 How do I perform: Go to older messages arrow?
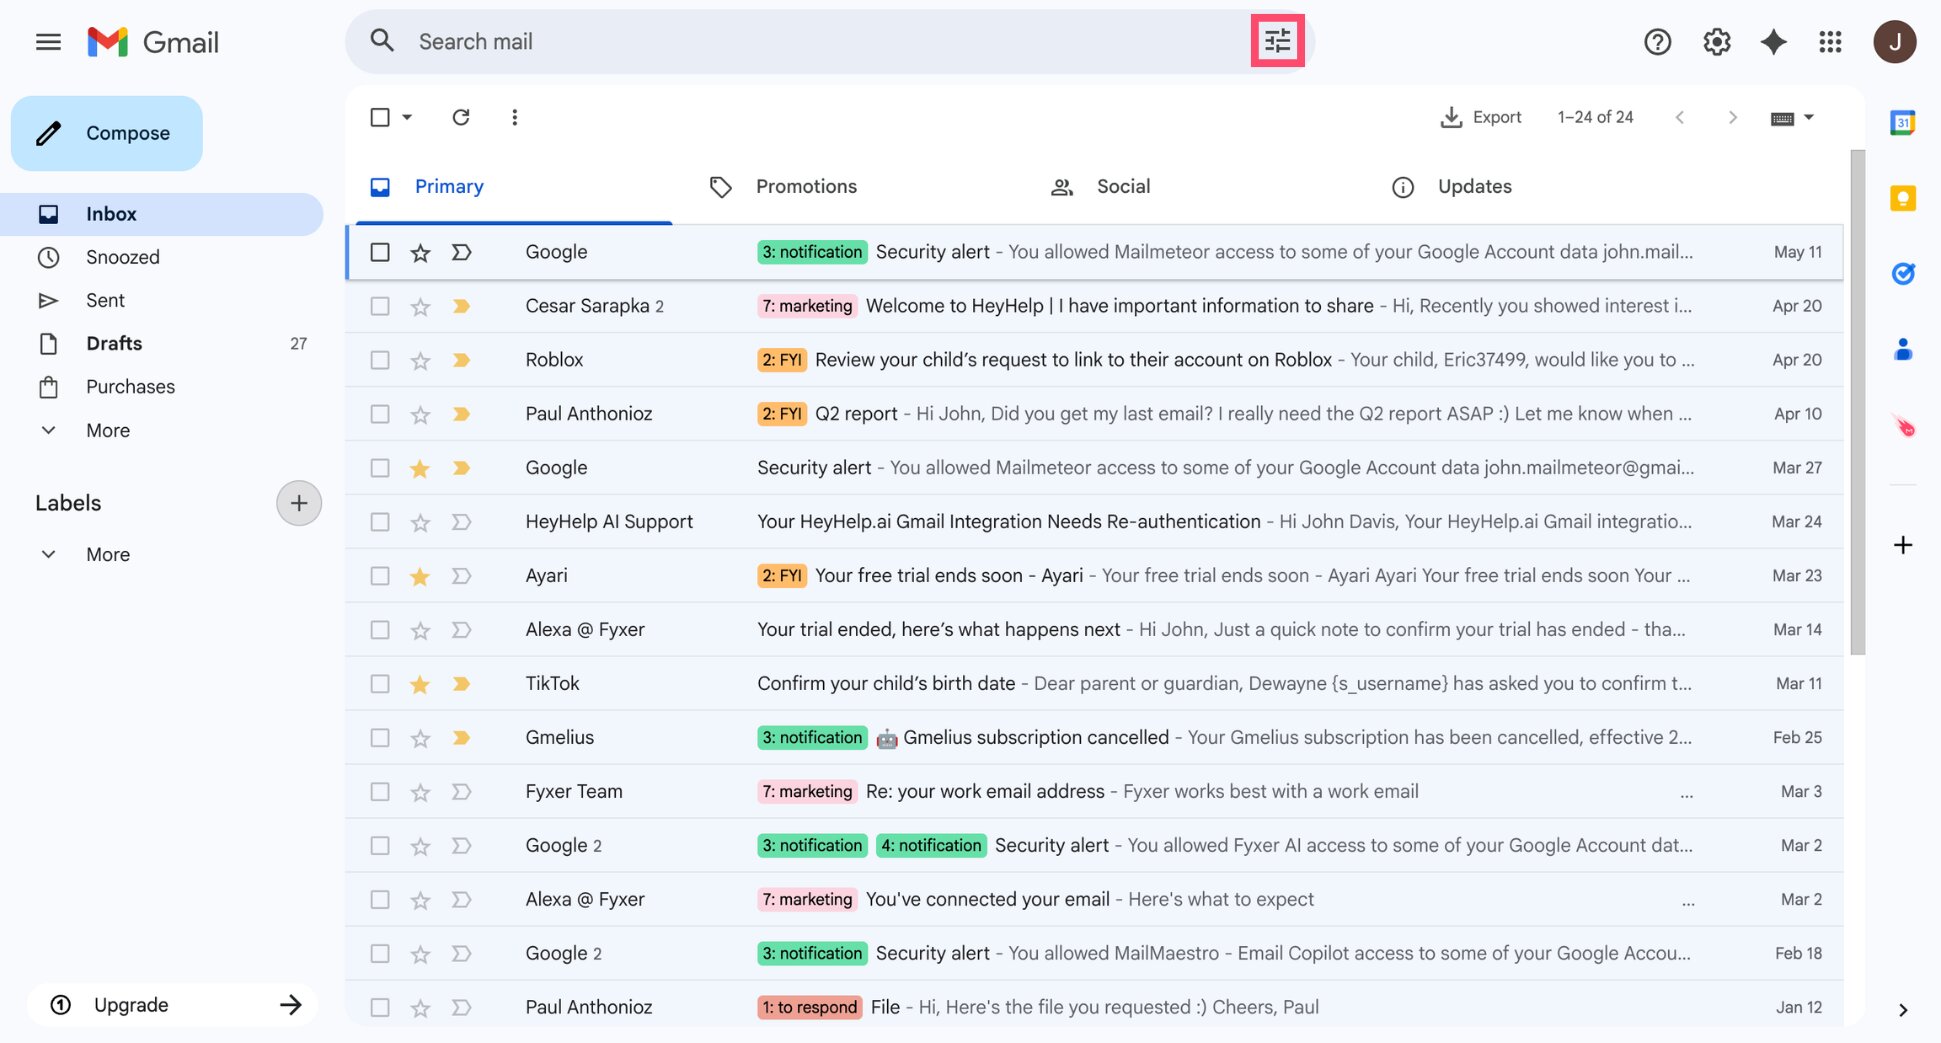(1733, 117)
